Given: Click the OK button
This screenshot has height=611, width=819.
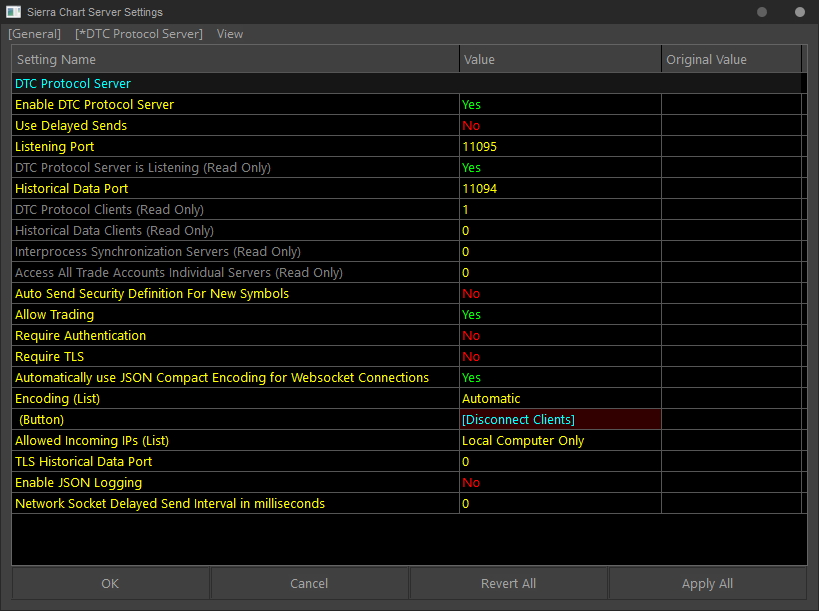Looking at the screenshot, I should 110,583.
